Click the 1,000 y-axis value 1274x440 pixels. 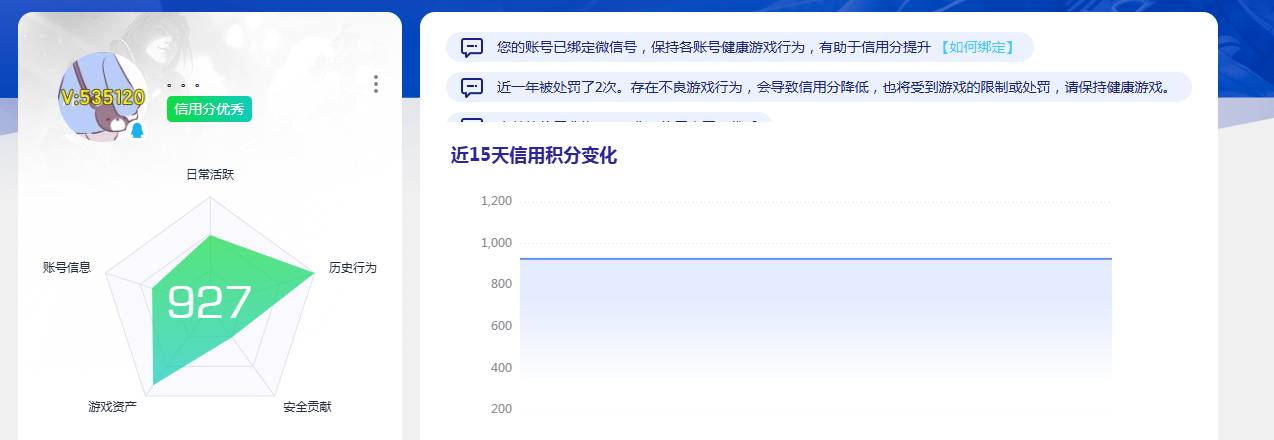pyautogui.click(x=496, y=243)
